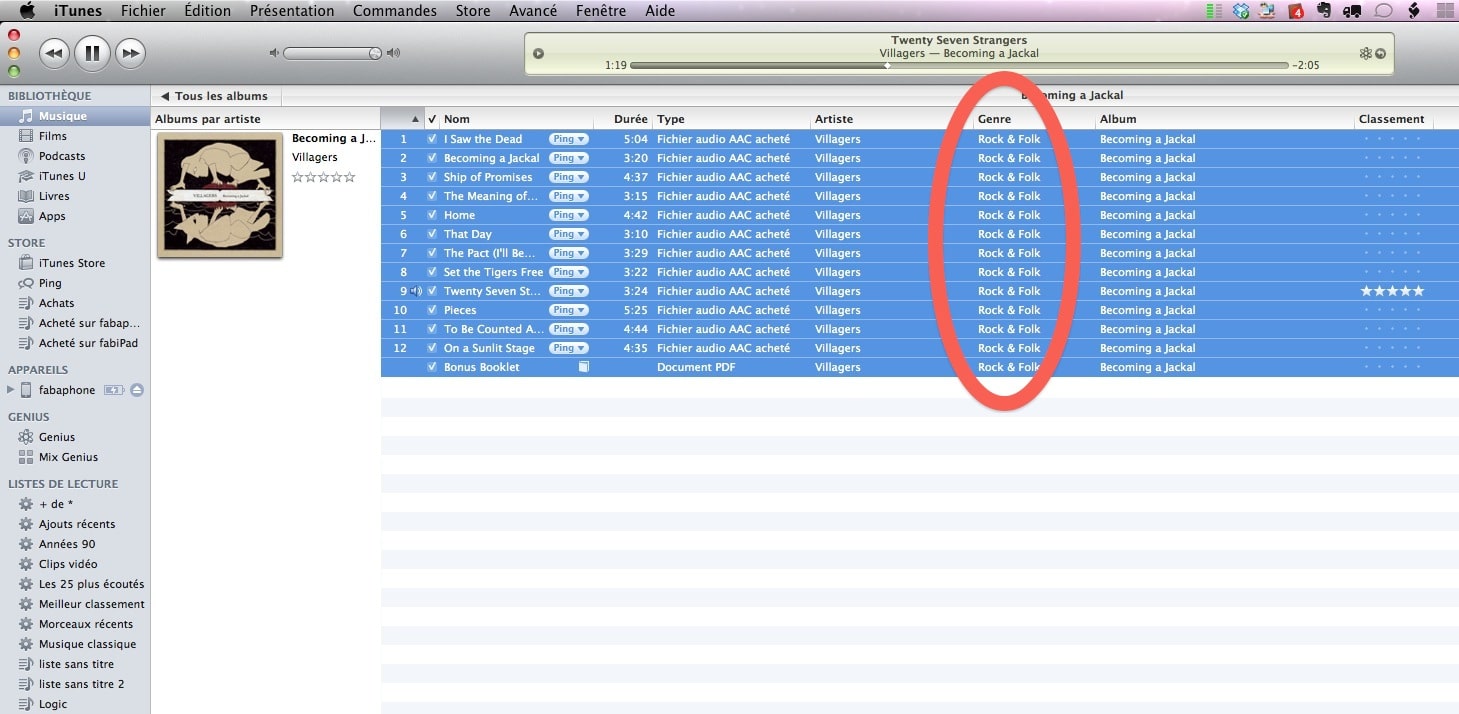Open Ping dropdown for That Day
Image resolution: width=1459 pixels, height=714 pixels.
pos(568,234)
